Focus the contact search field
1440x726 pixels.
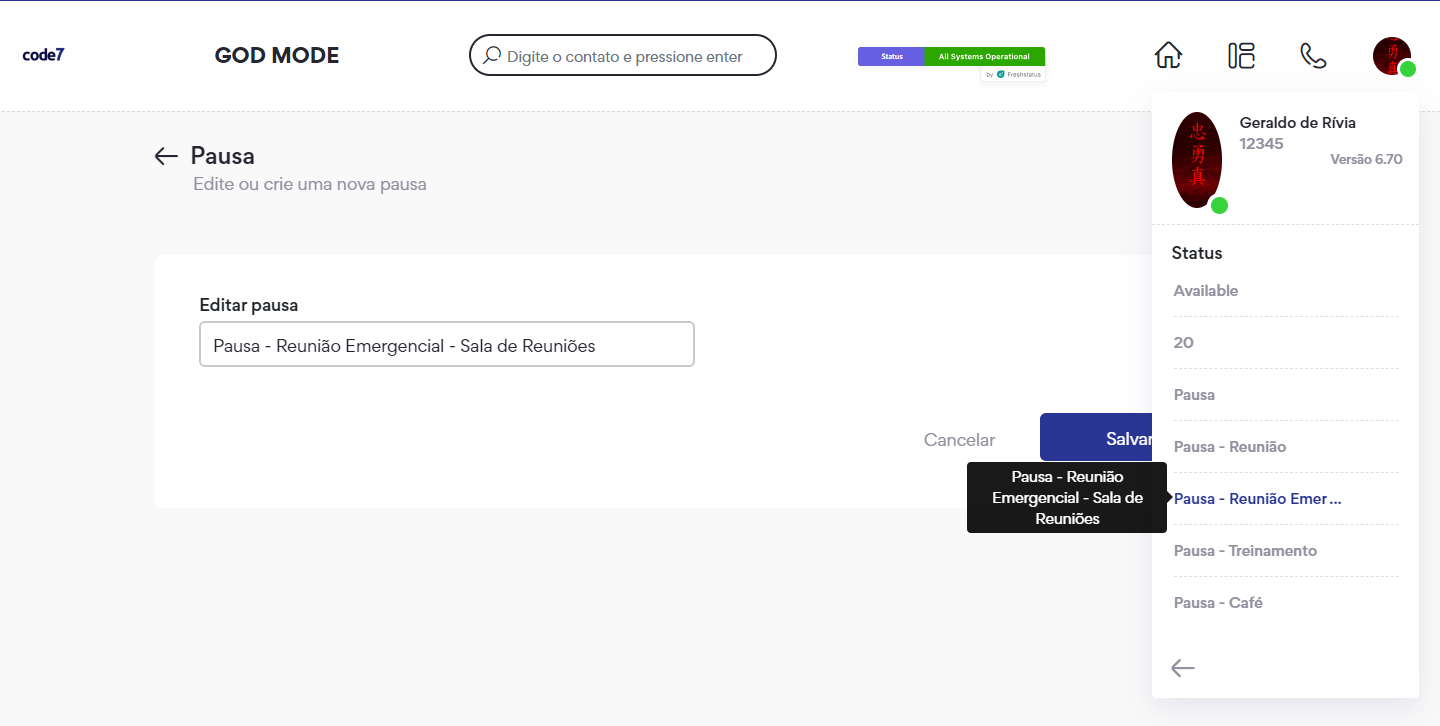pyautogui.click(x=623, y=56)
